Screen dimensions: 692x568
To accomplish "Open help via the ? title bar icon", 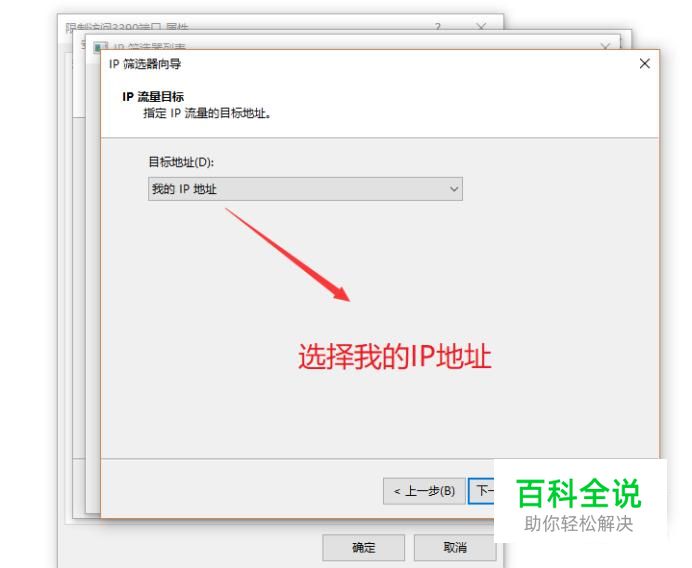I will 437,26.
